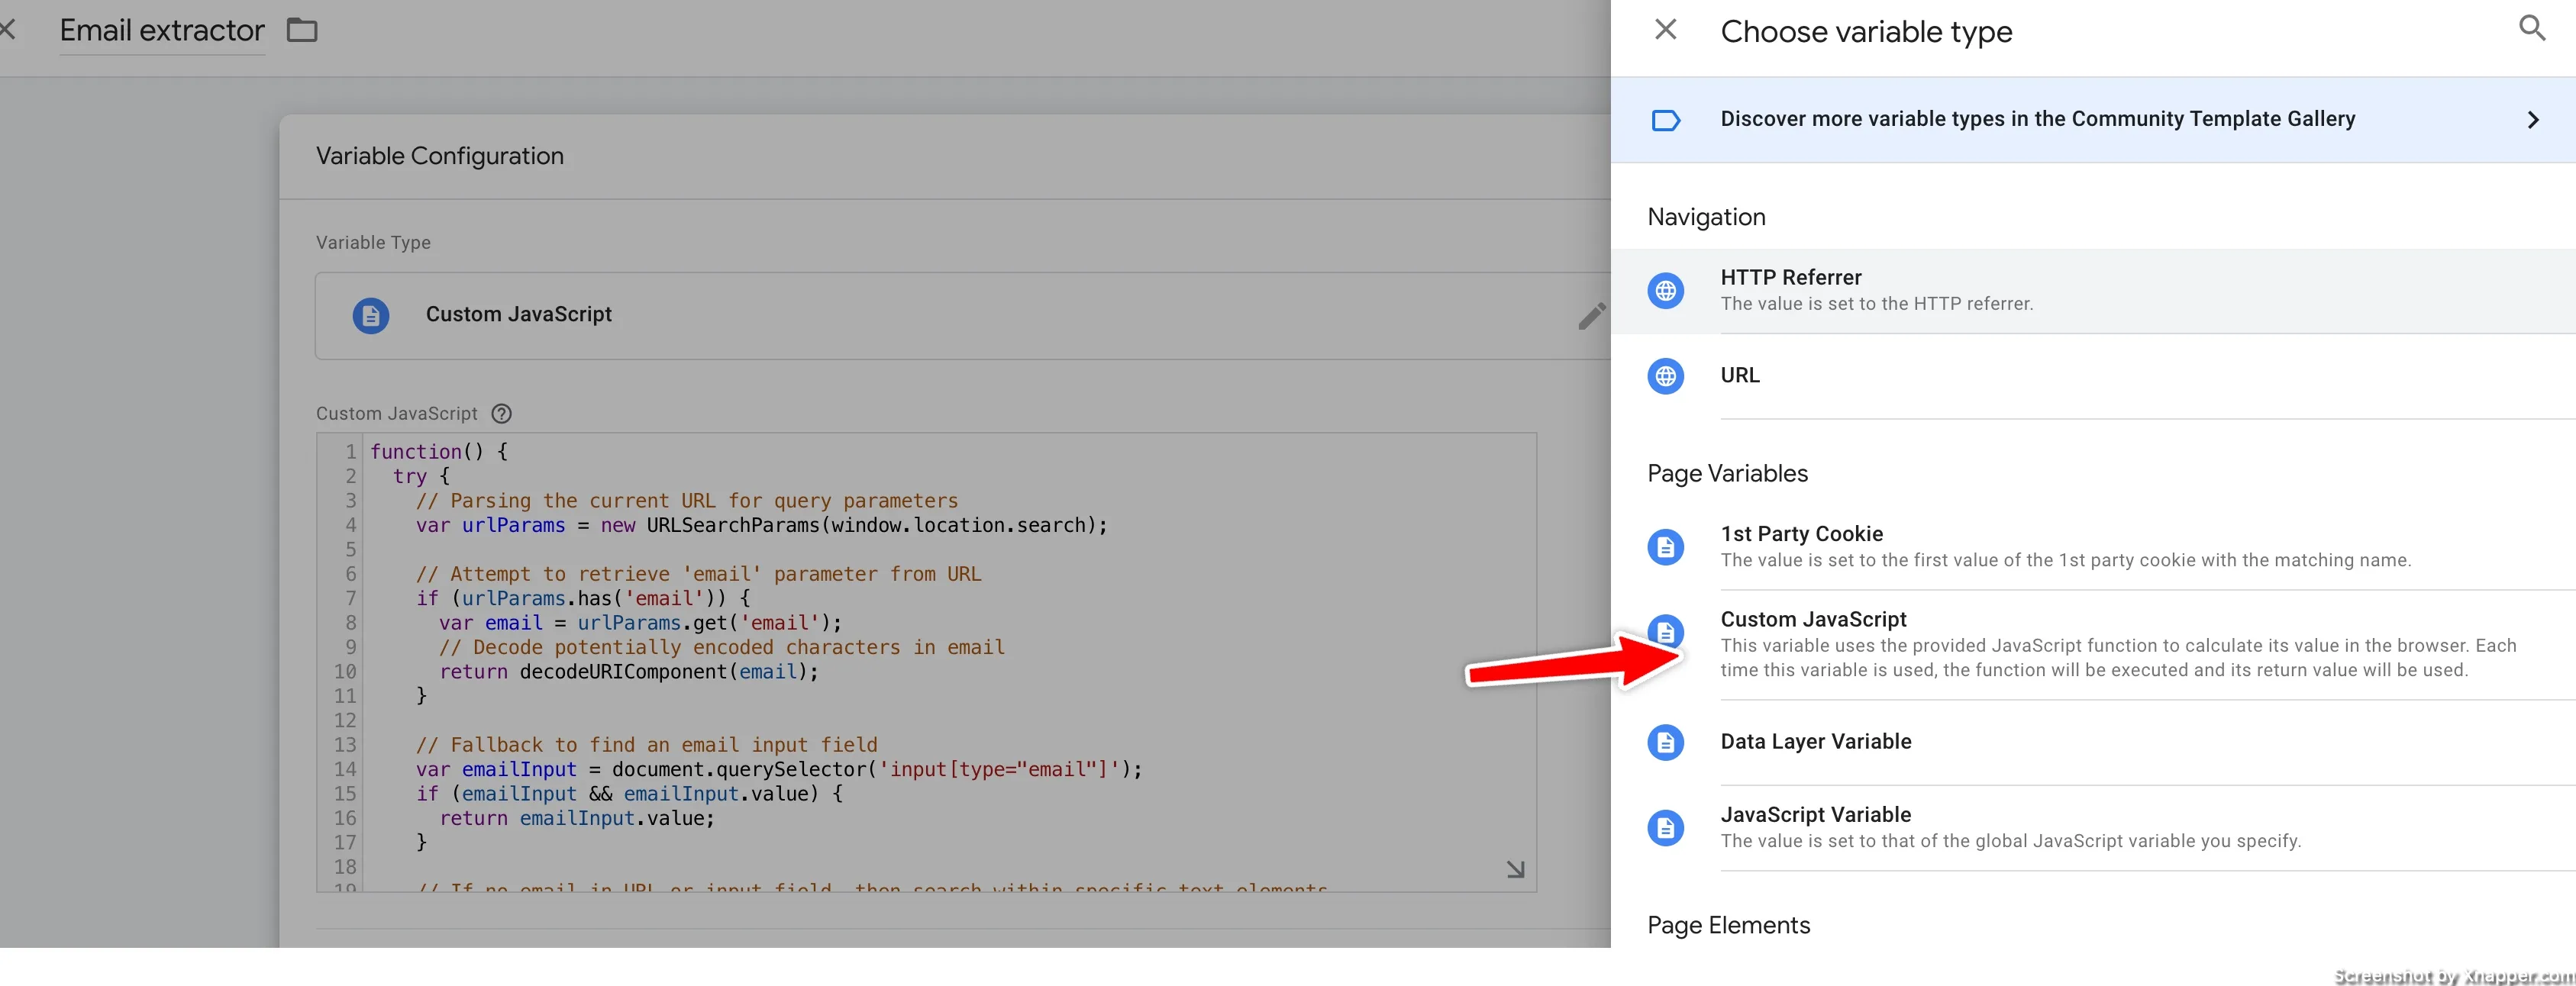2576x986 pixels.
Task: Close the Choose variable type panel
Action: pyautogui.click(x=1665, y=30)
